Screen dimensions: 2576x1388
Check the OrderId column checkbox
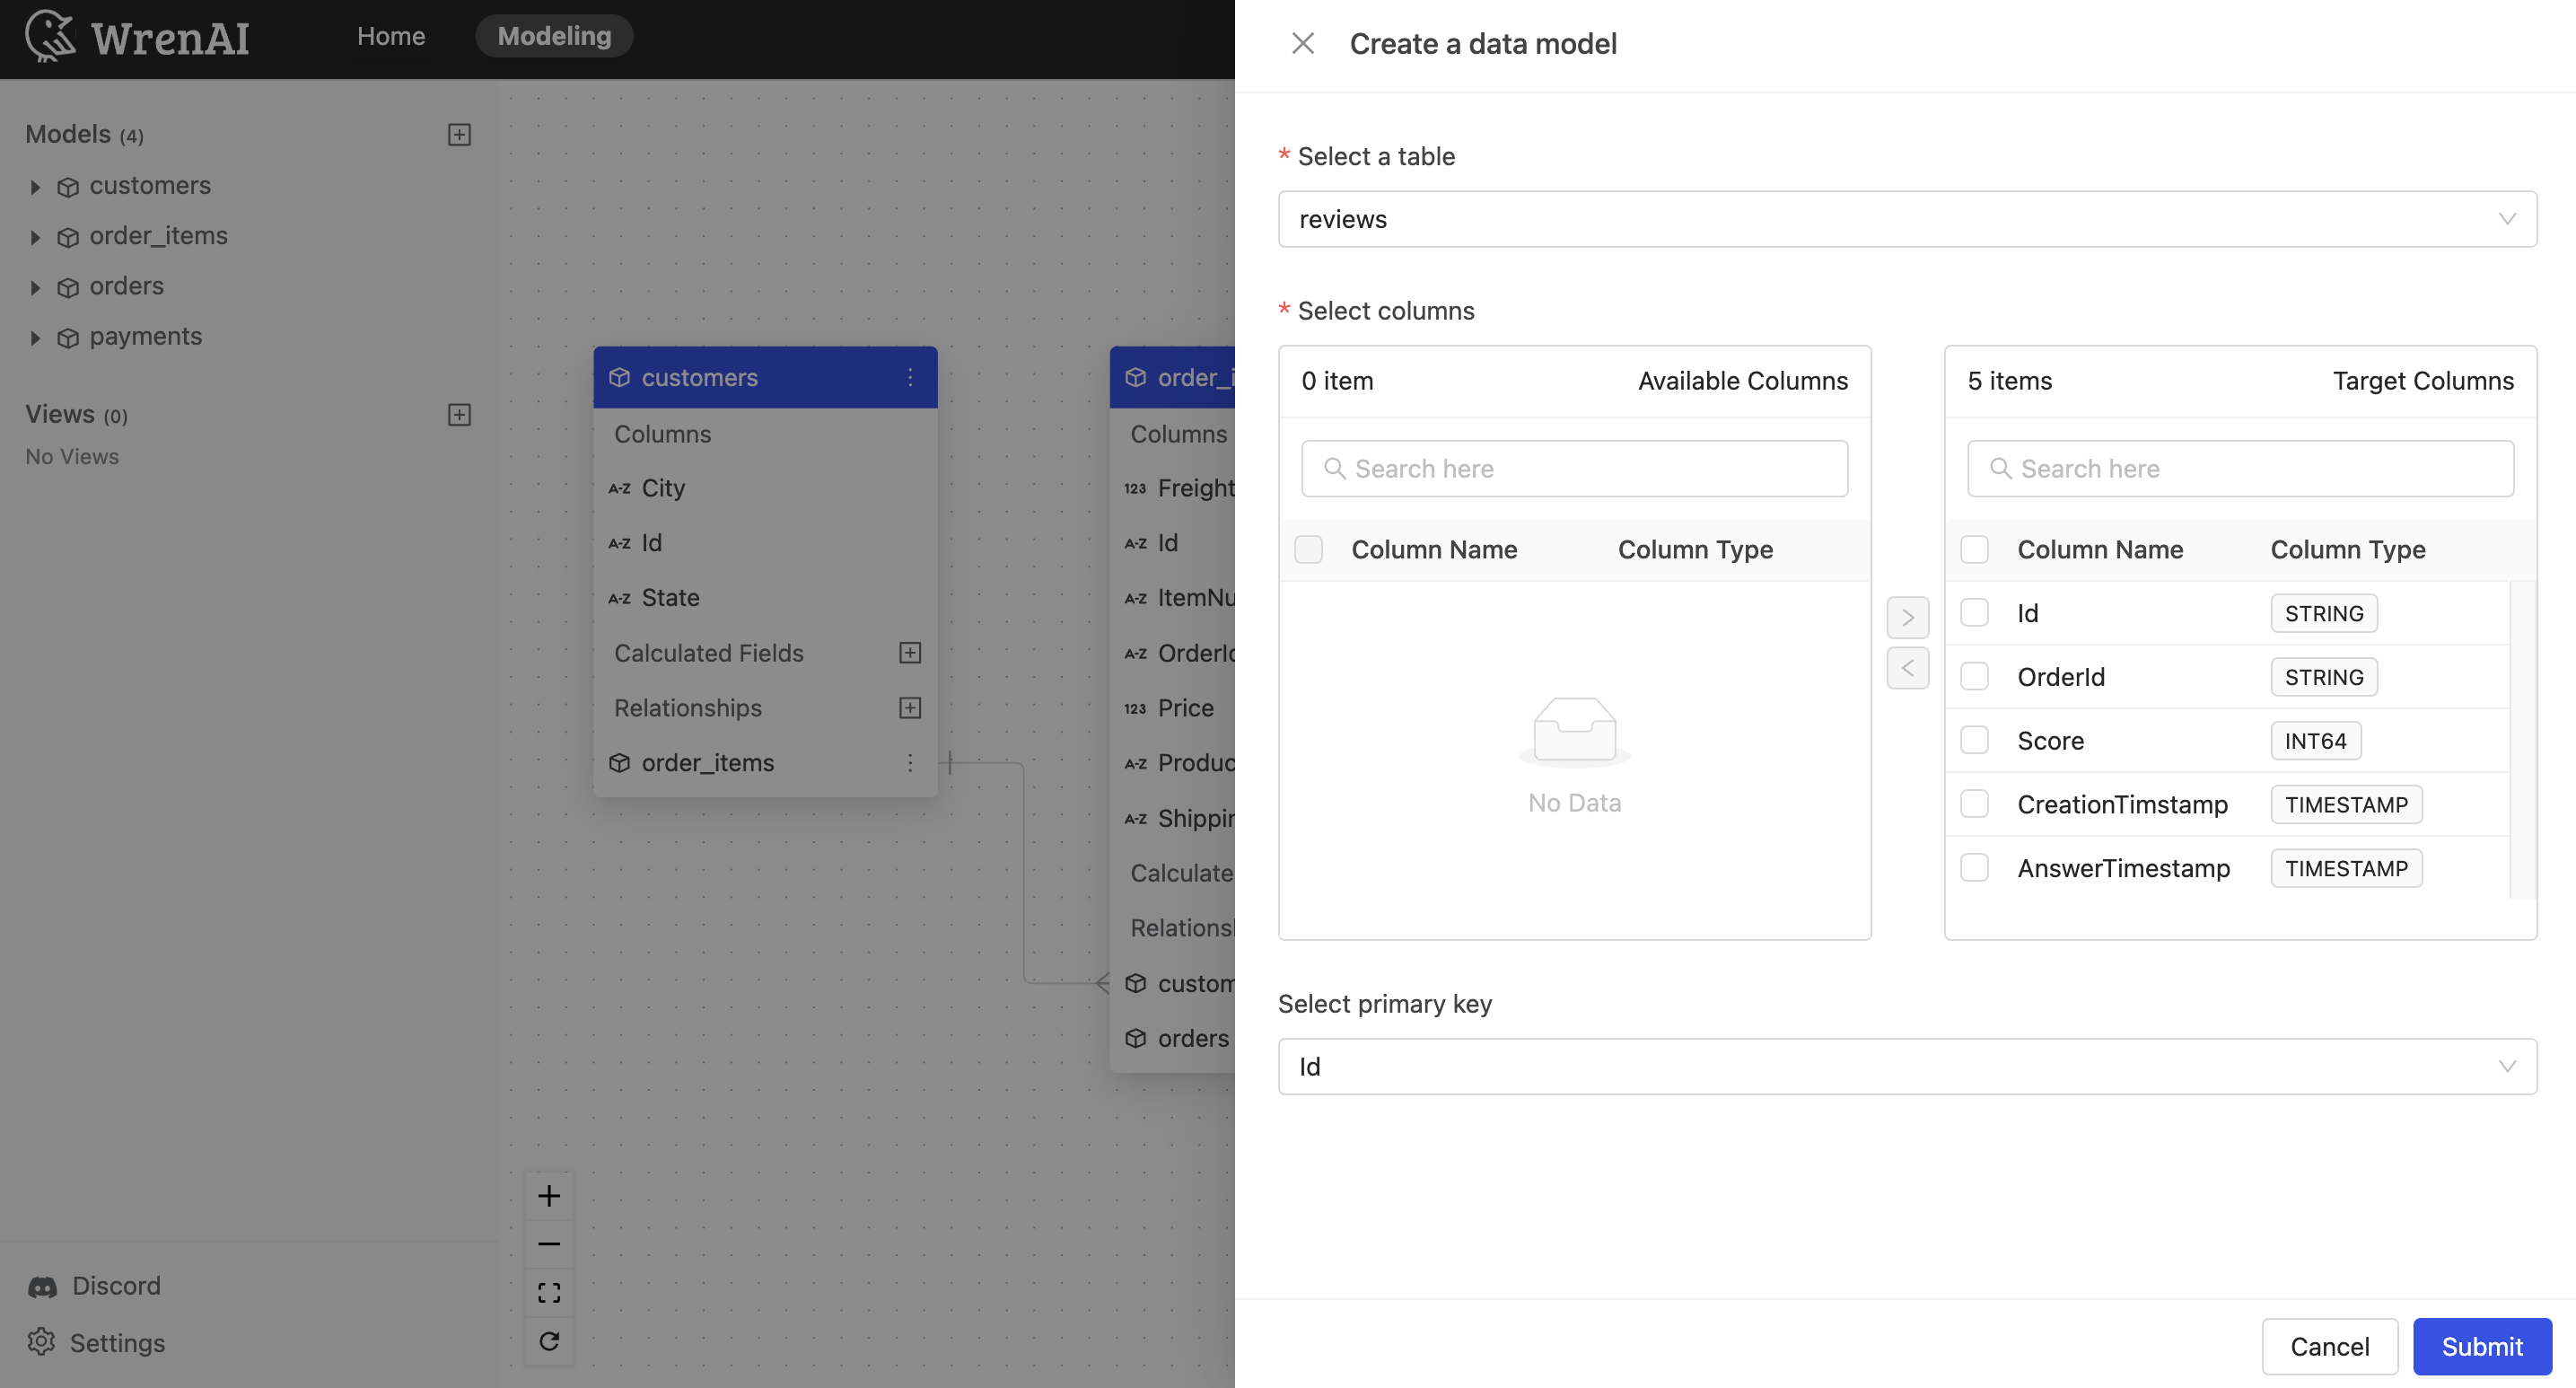1974,677
